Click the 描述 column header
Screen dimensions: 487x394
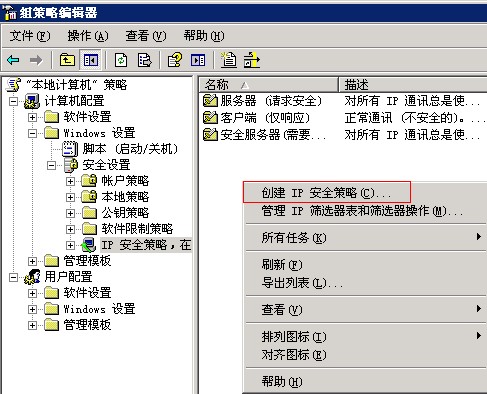coord(413,85)
